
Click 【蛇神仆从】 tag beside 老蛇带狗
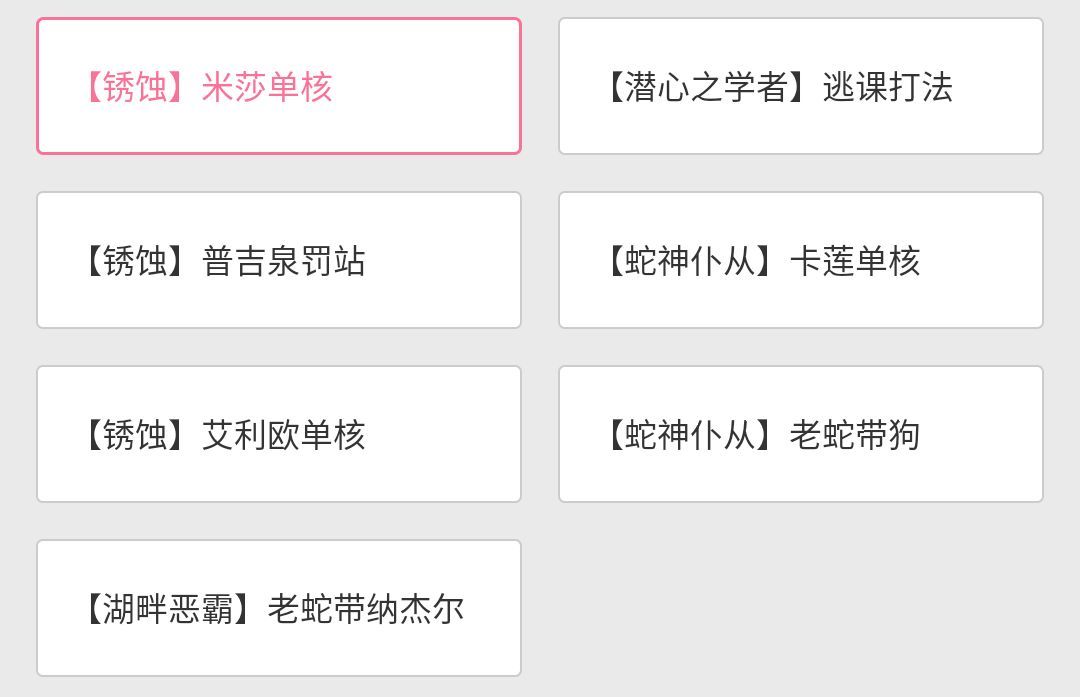[690, 435]
